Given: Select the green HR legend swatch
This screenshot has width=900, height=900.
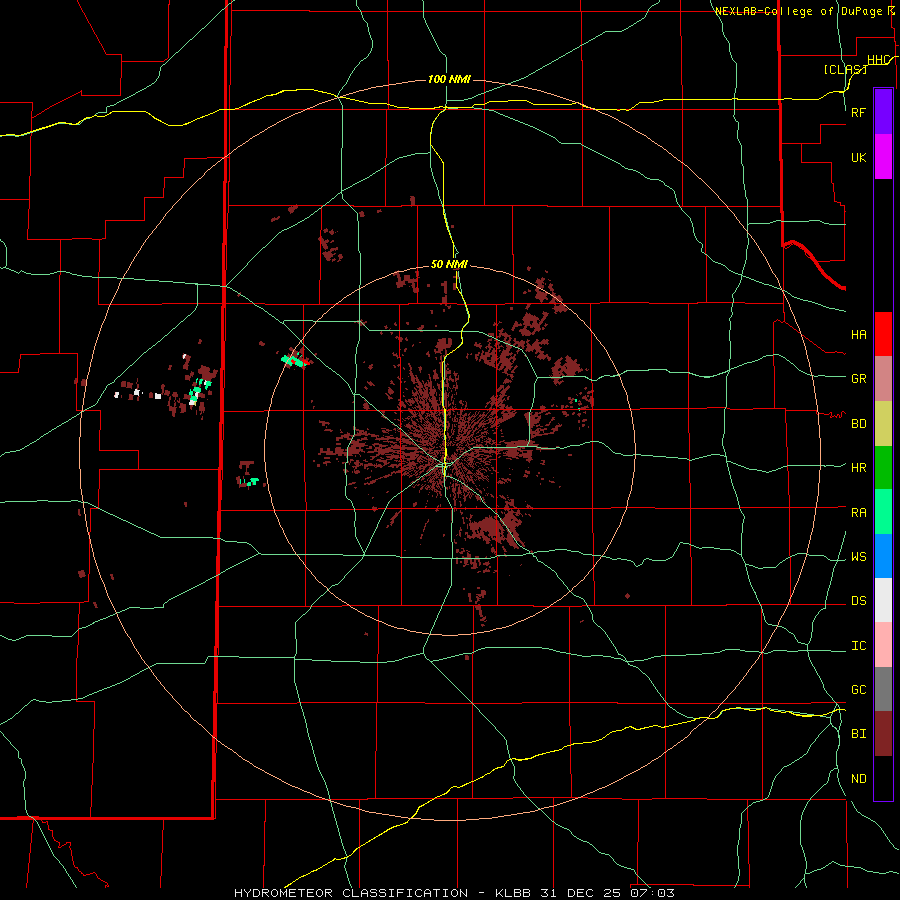Looking at the screenshot, I should click(x=883, y=468).
